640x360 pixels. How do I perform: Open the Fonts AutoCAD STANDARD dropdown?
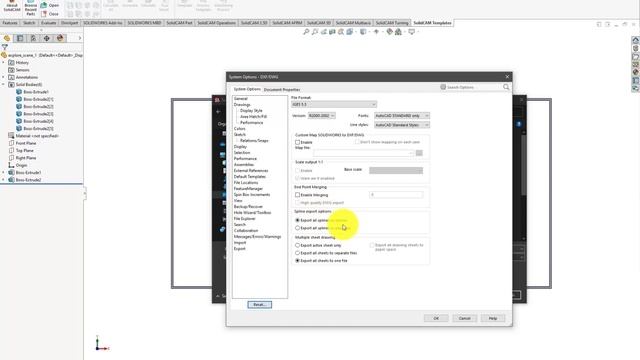402,116
